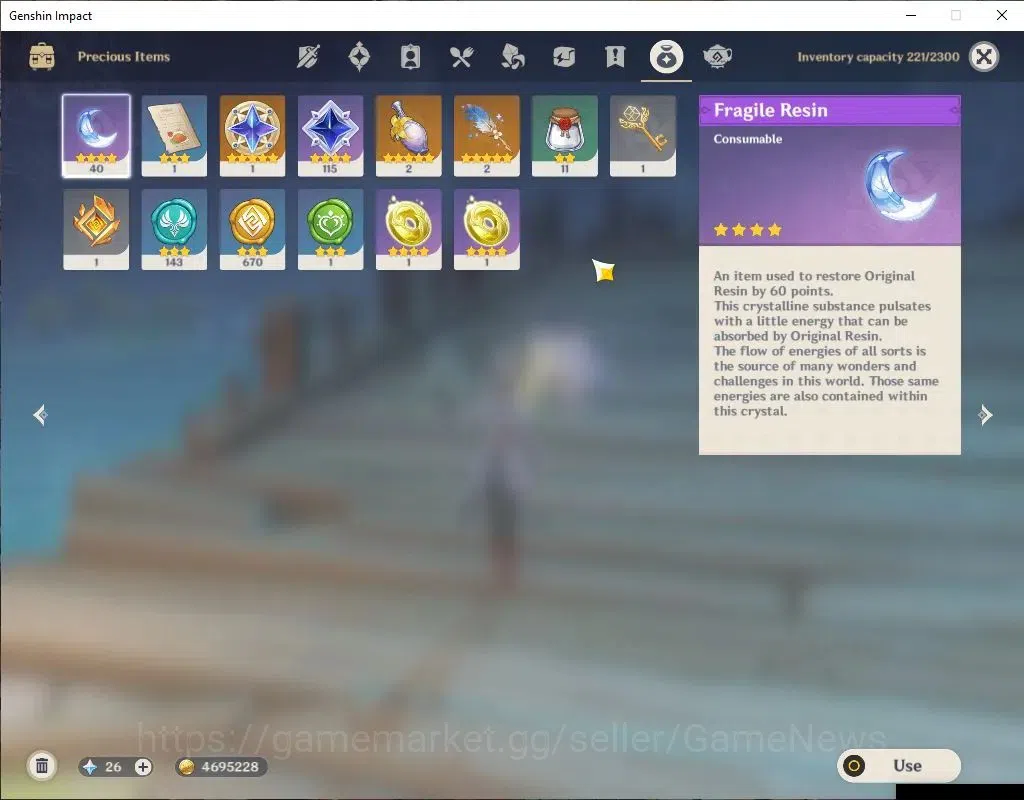Click the Inventory capacity 221/2300 label
1024x800 pixels.
tap(878, 57)
